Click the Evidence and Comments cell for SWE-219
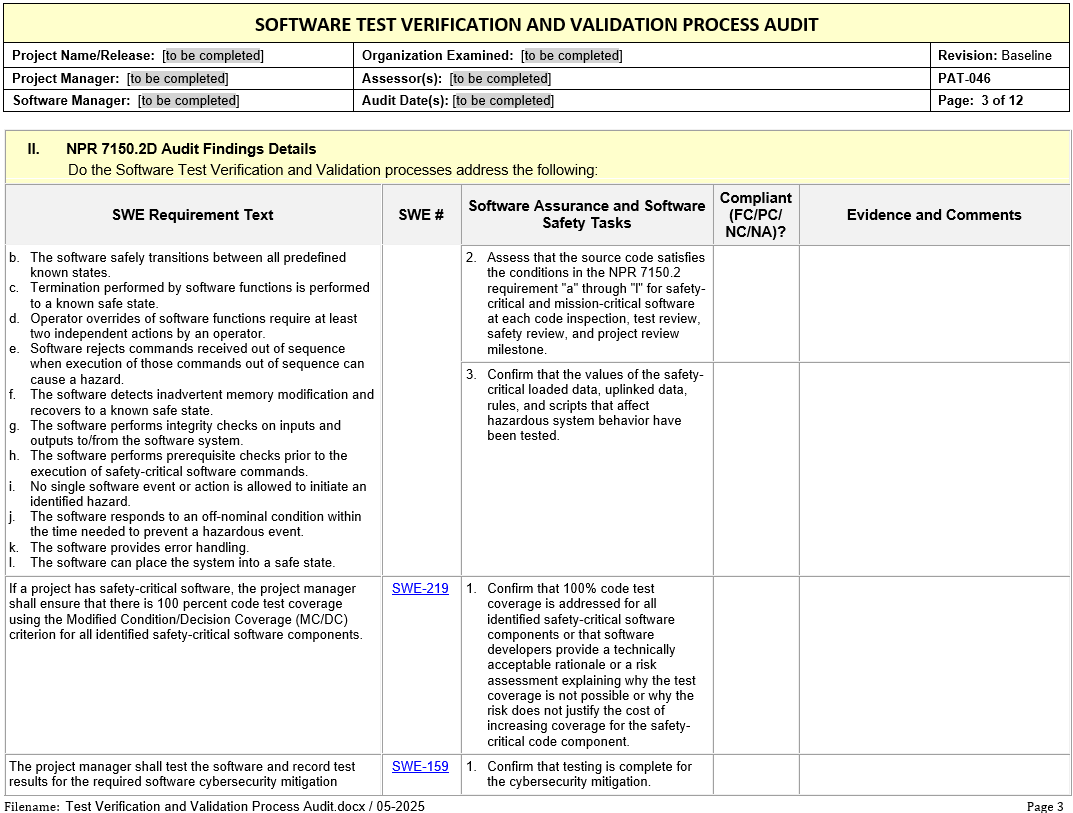1073x813 pixels. click(934, 665)
